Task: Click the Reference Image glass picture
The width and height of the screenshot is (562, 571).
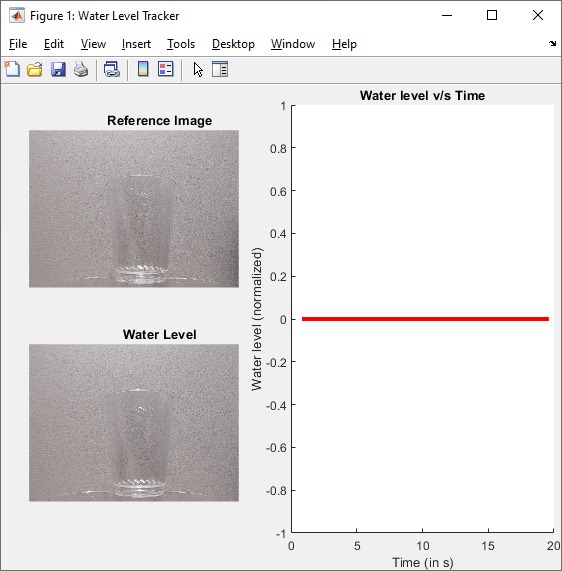Action: click(x=134, y=209)
